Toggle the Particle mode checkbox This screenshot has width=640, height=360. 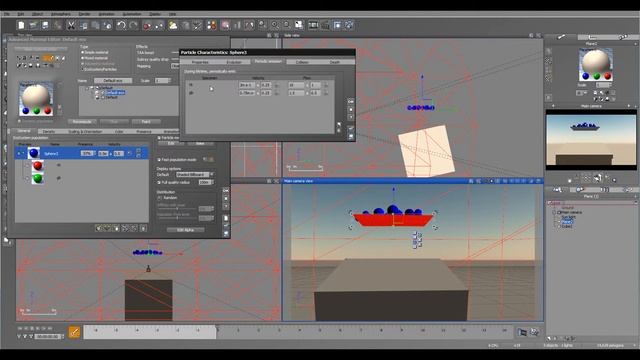click(159, 138)
